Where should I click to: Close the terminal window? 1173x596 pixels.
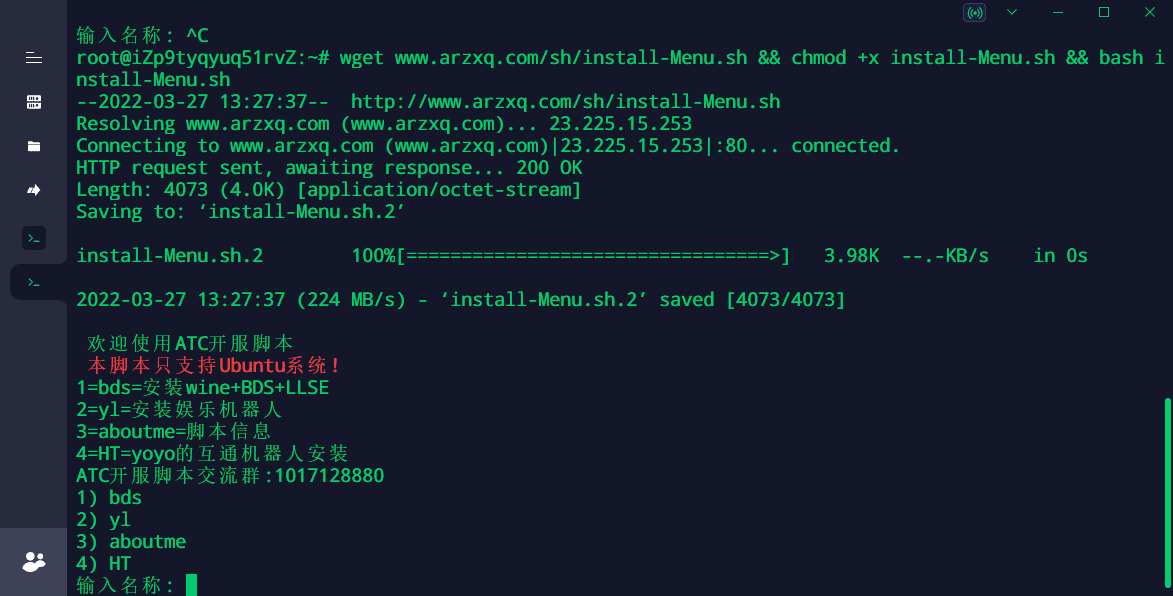click(1150, 12)
